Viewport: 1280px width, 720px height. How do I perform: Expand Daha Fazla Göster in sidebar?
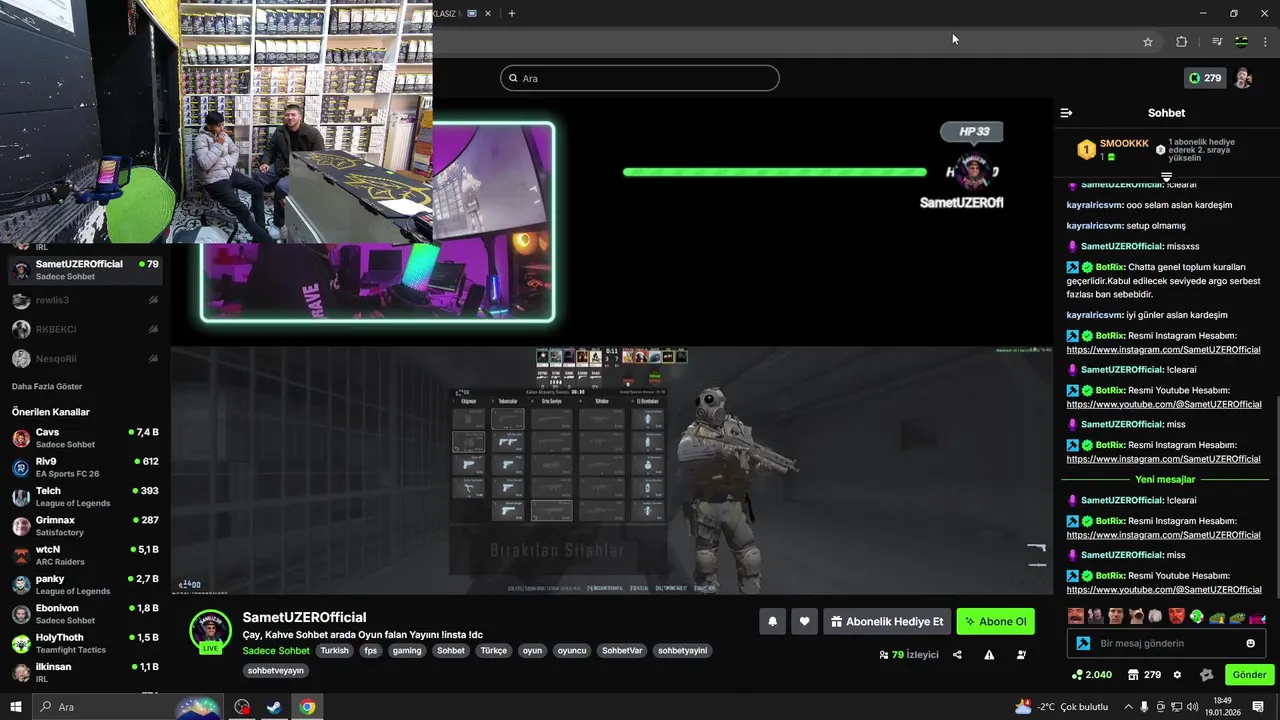tap(47, 386)
